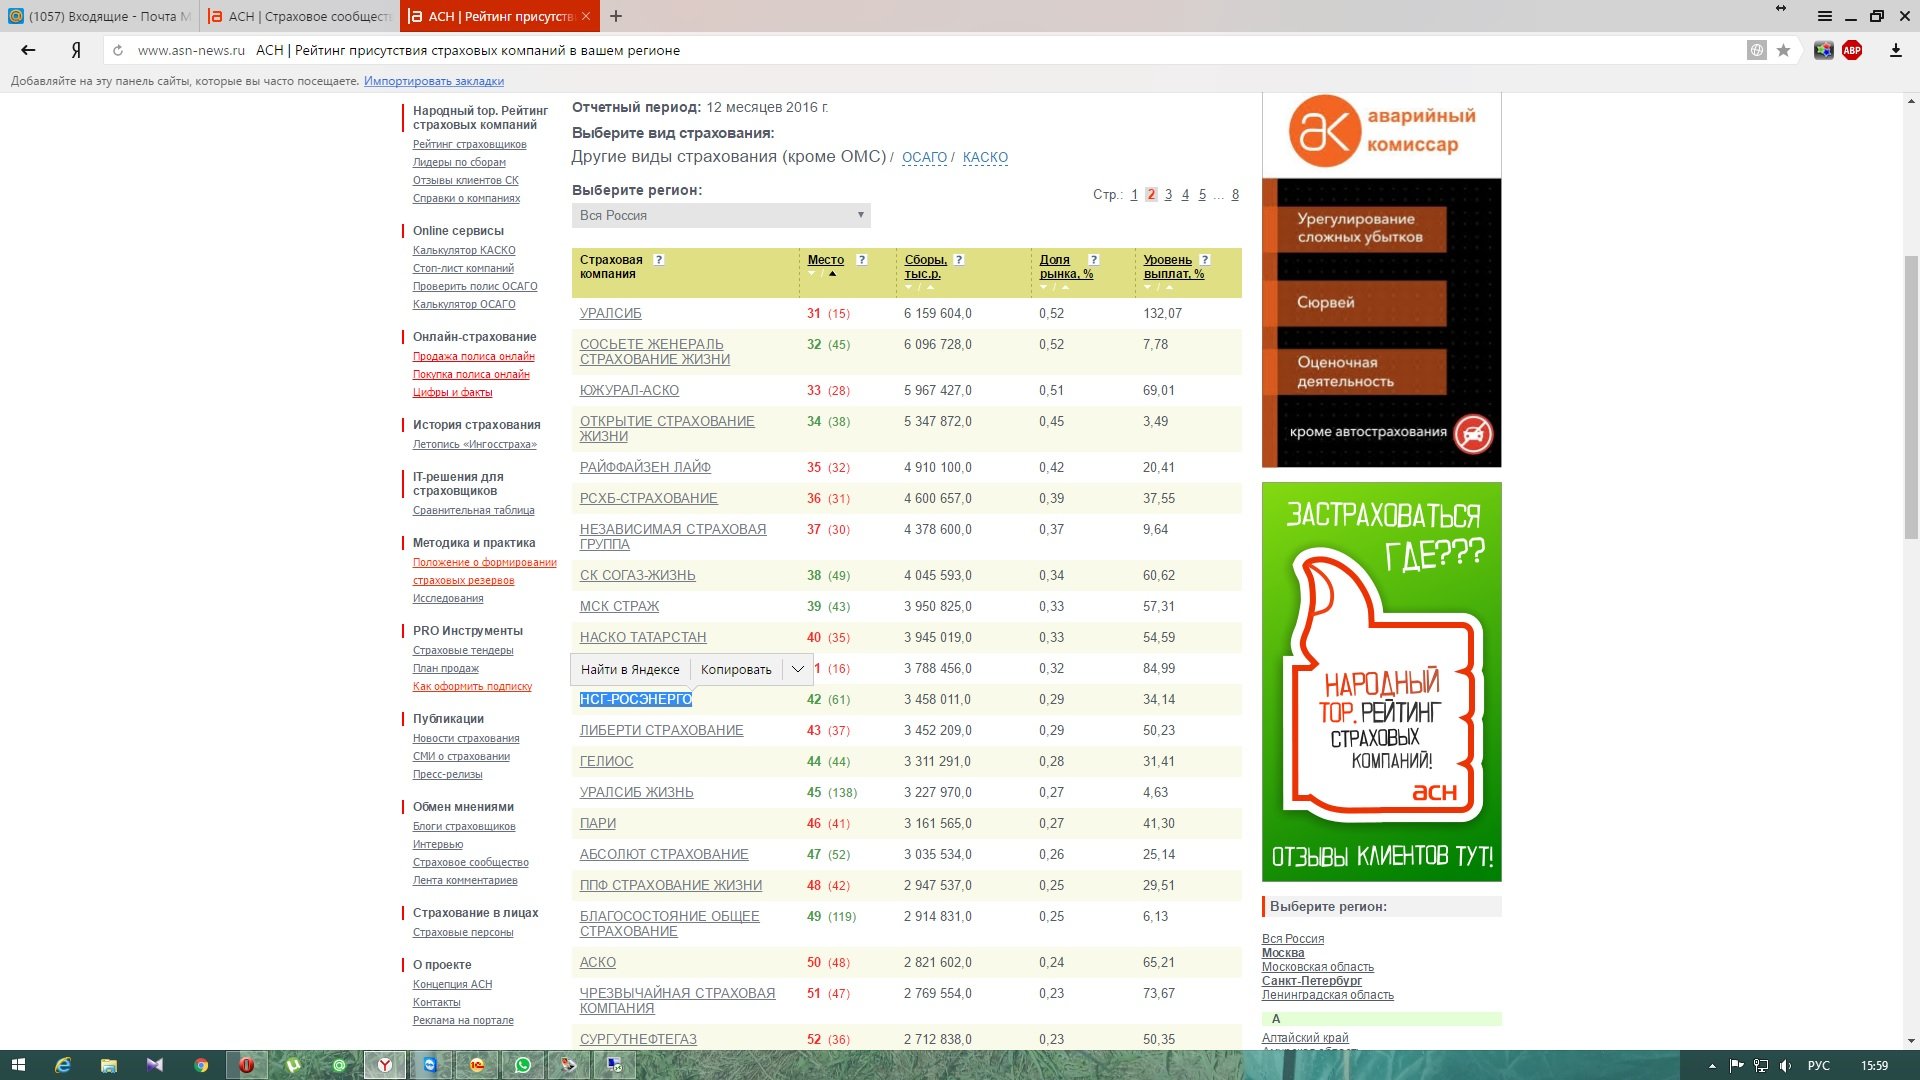Reload the page with the refresh icon
The width and height of the screenshot is (1920, 1080).
[118, 50]
